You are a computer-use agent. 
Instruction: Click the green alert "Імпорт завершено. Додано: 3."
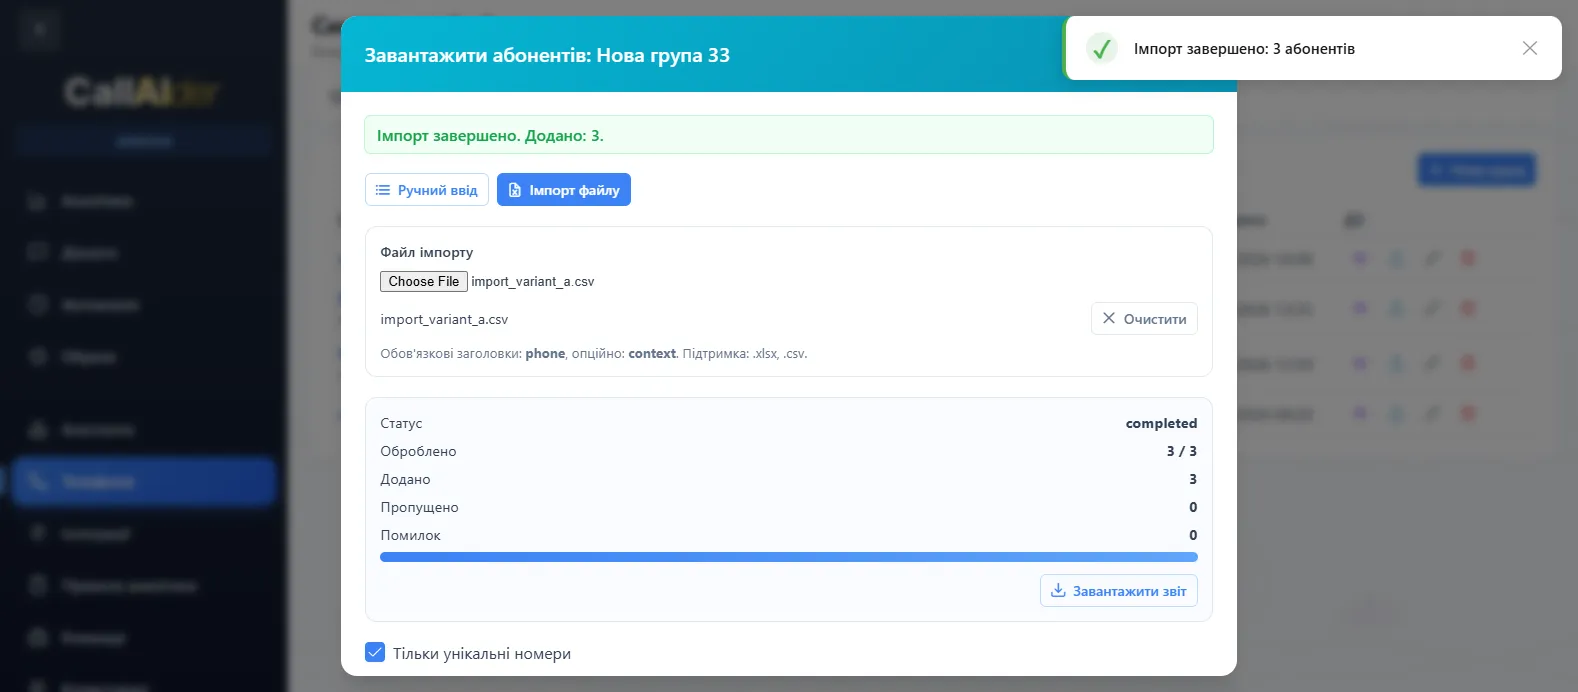click(789, 135)
